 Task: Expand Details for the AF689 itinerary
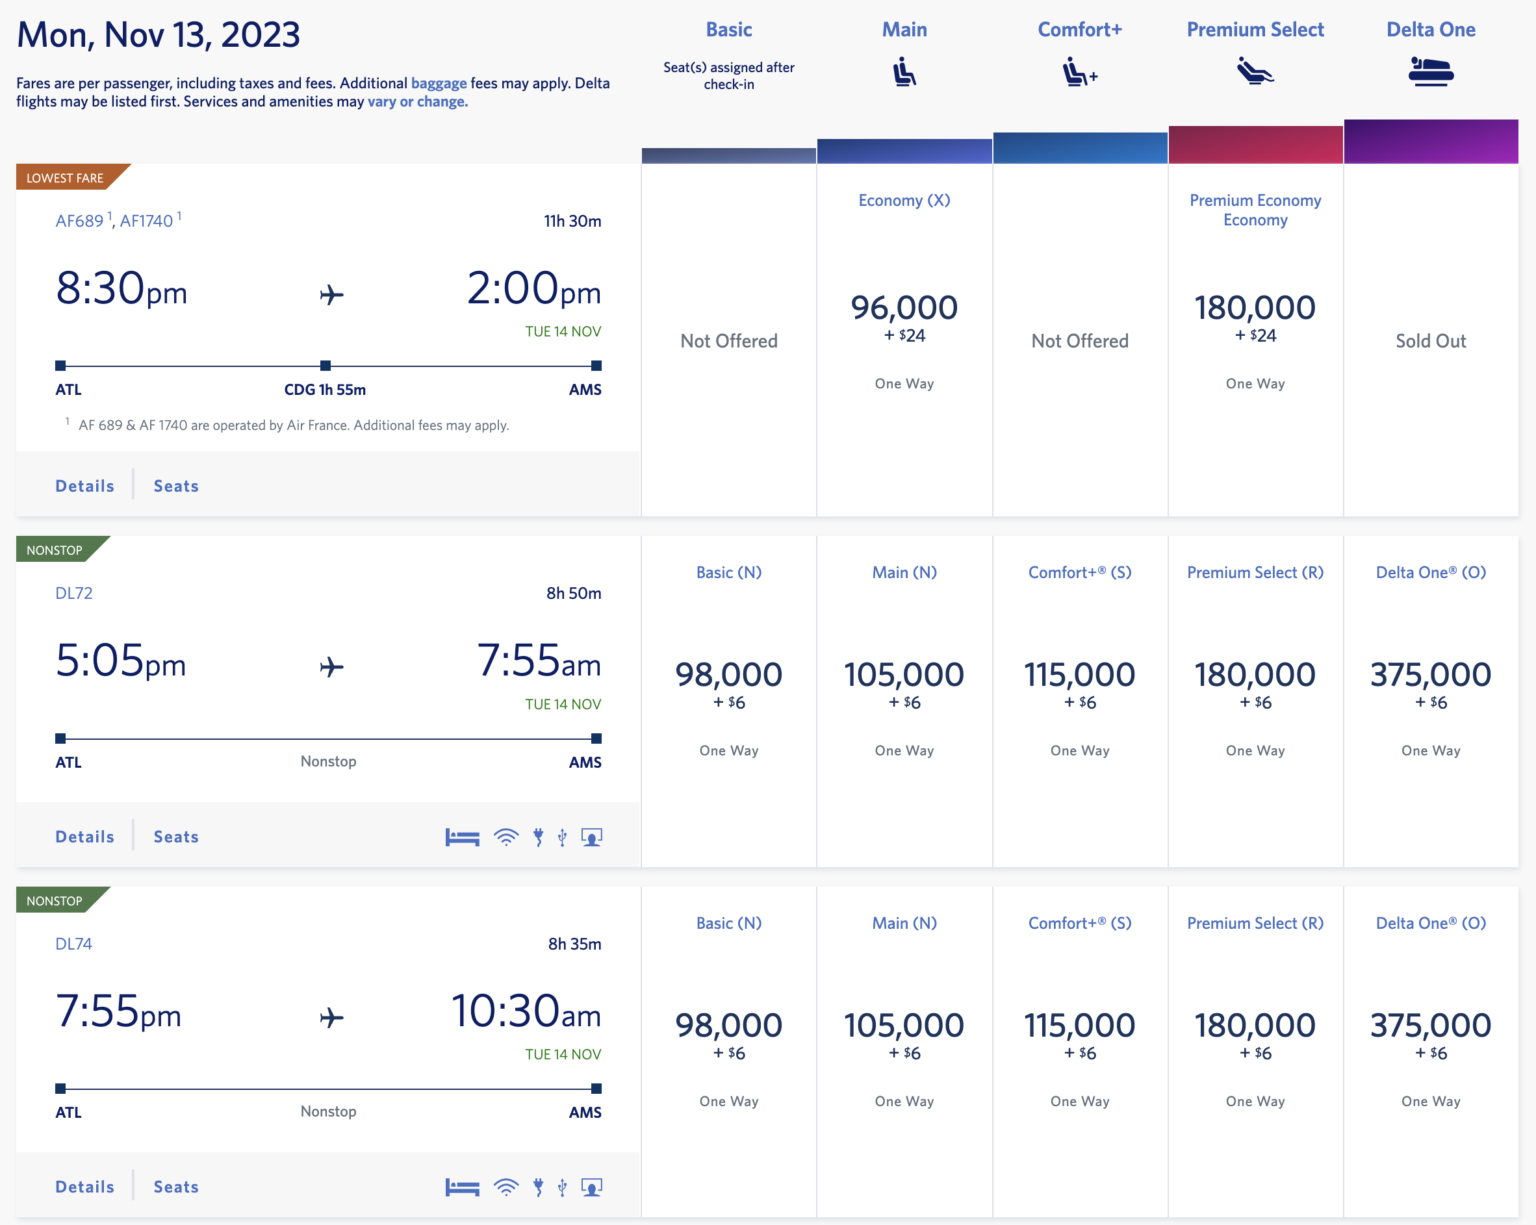coord(84,485)
